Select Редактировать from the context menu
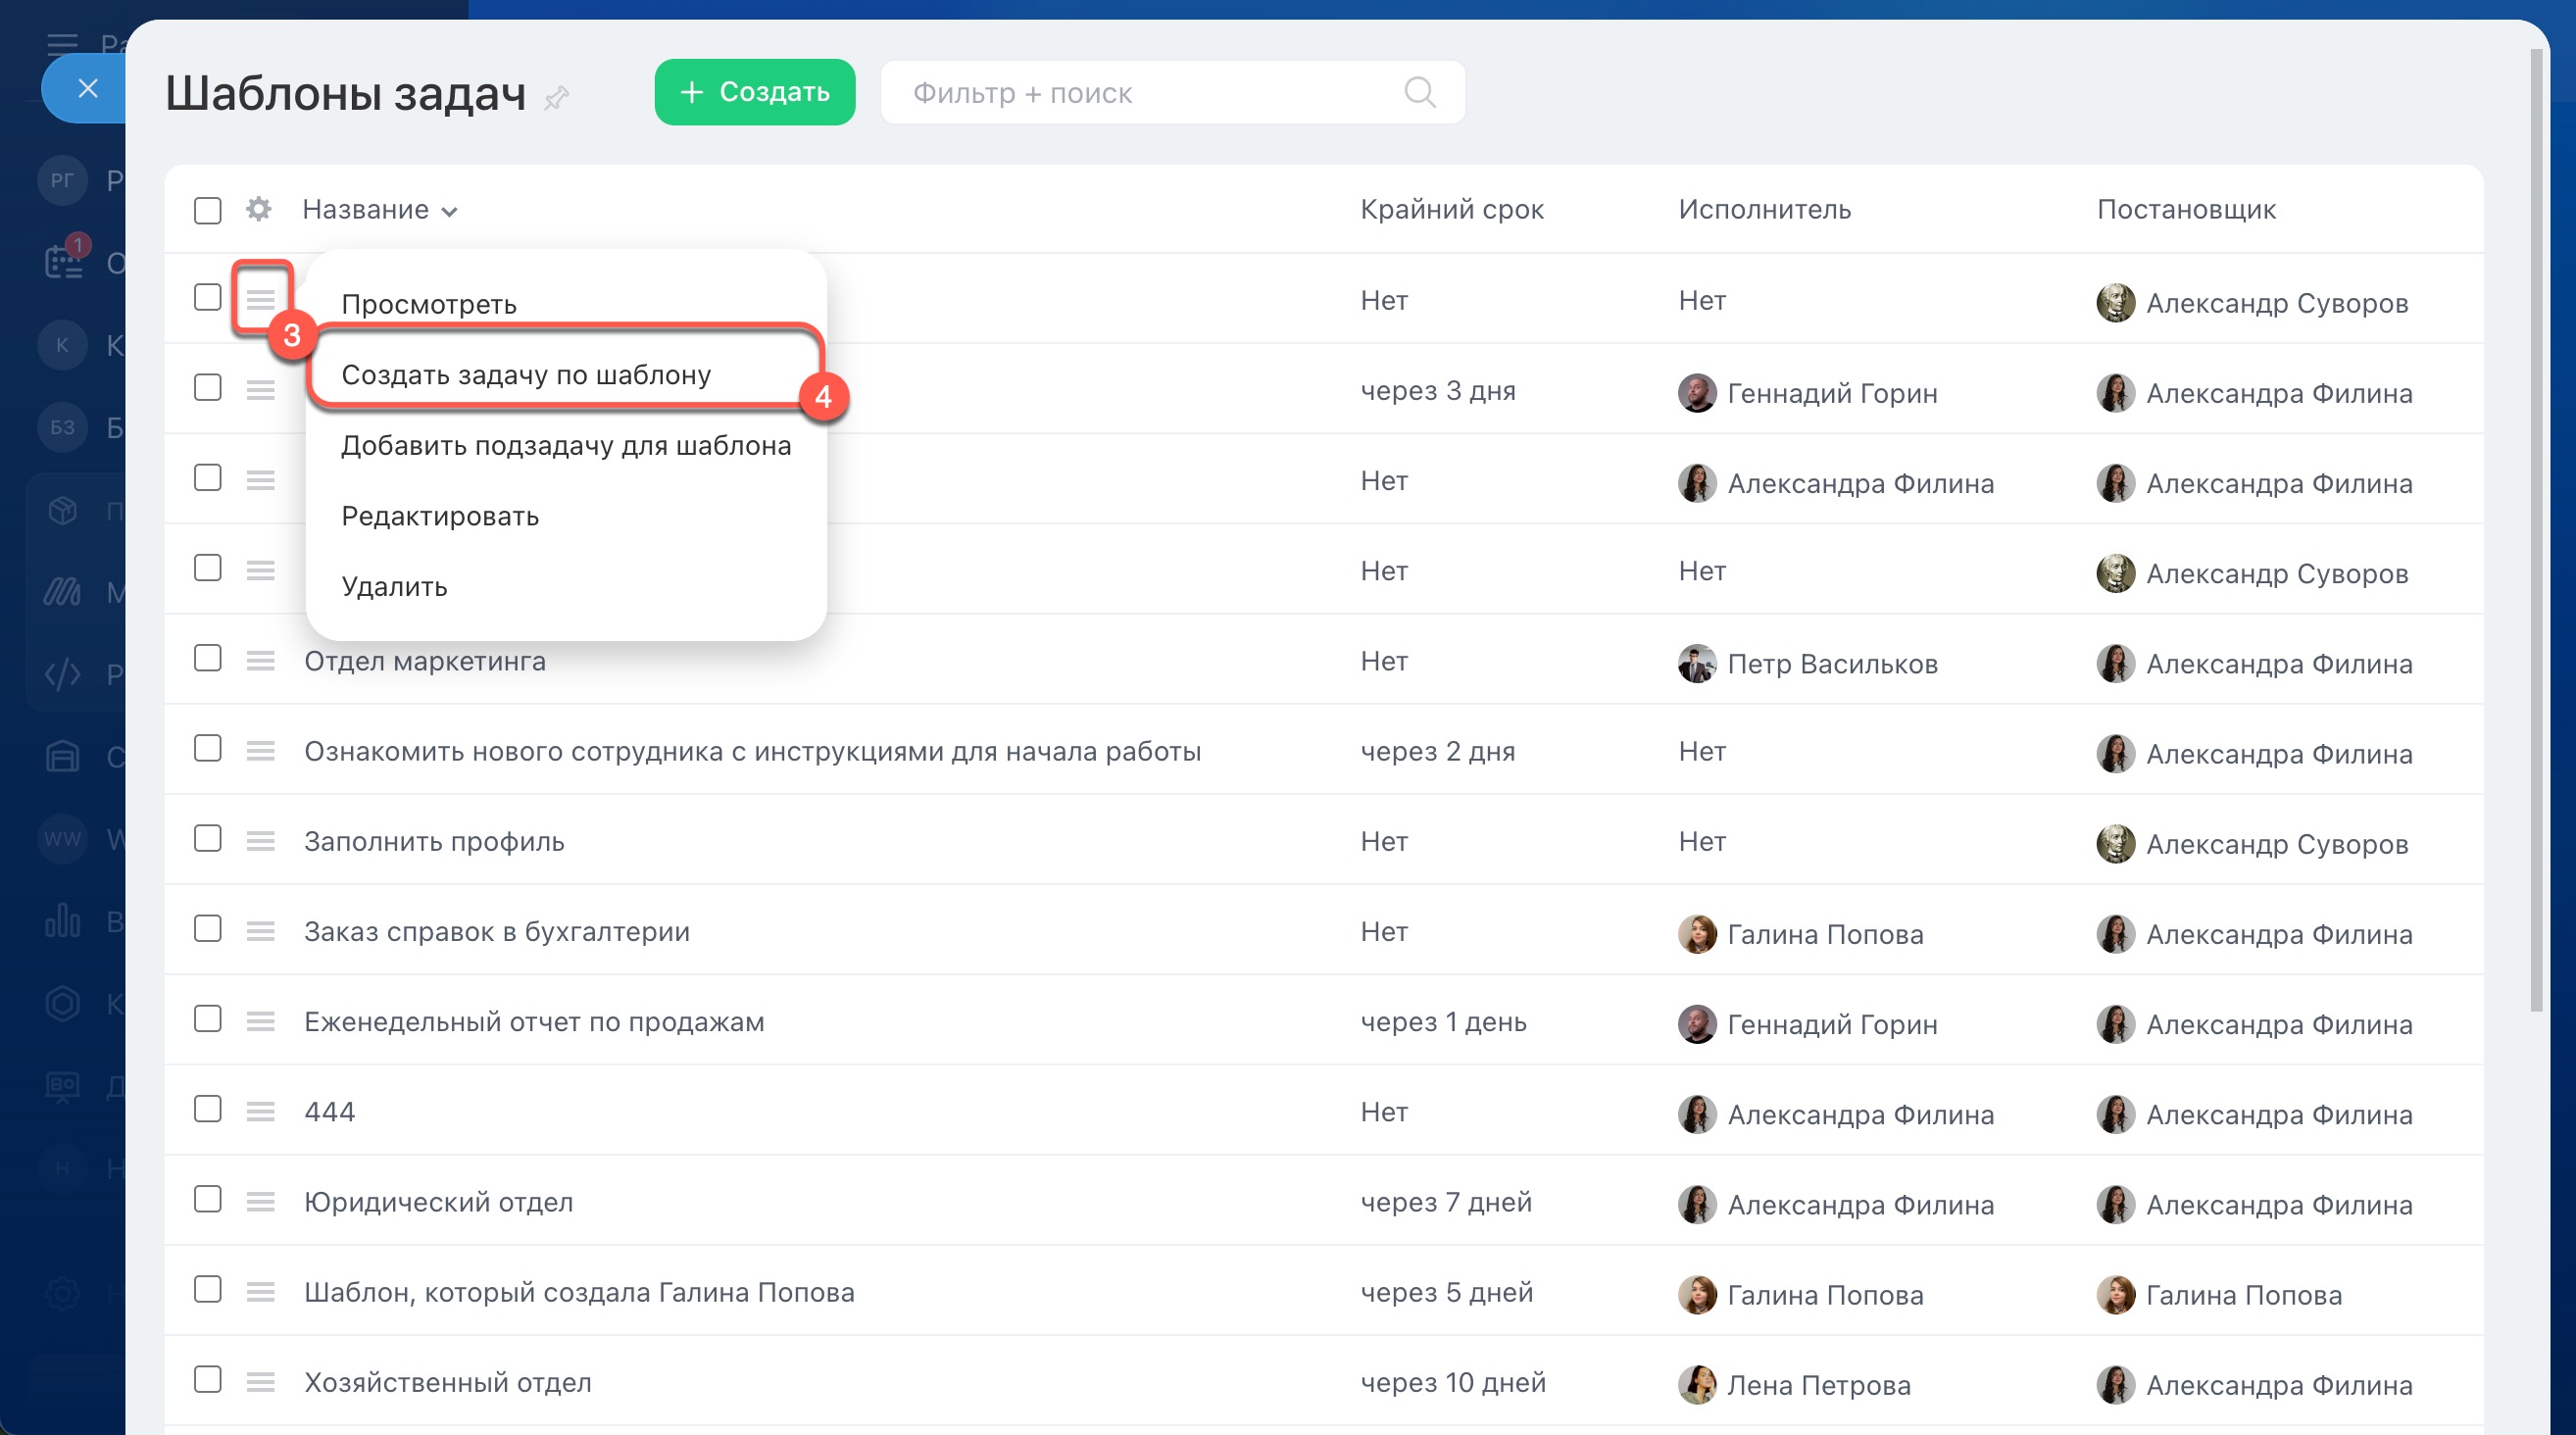 click(440, 516)
